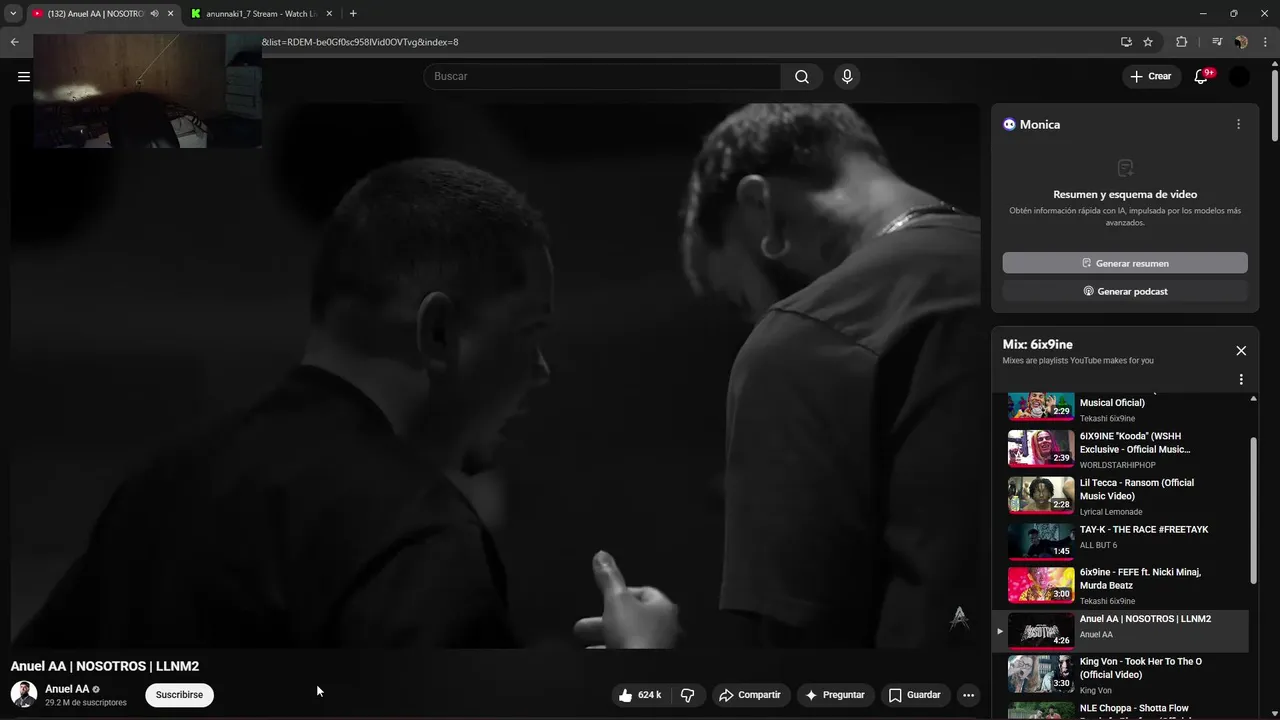The height and width of the screenshot is (720, 1280).
Task: Close the Anuel AA YouTube tab
Action: coord(171,14)
